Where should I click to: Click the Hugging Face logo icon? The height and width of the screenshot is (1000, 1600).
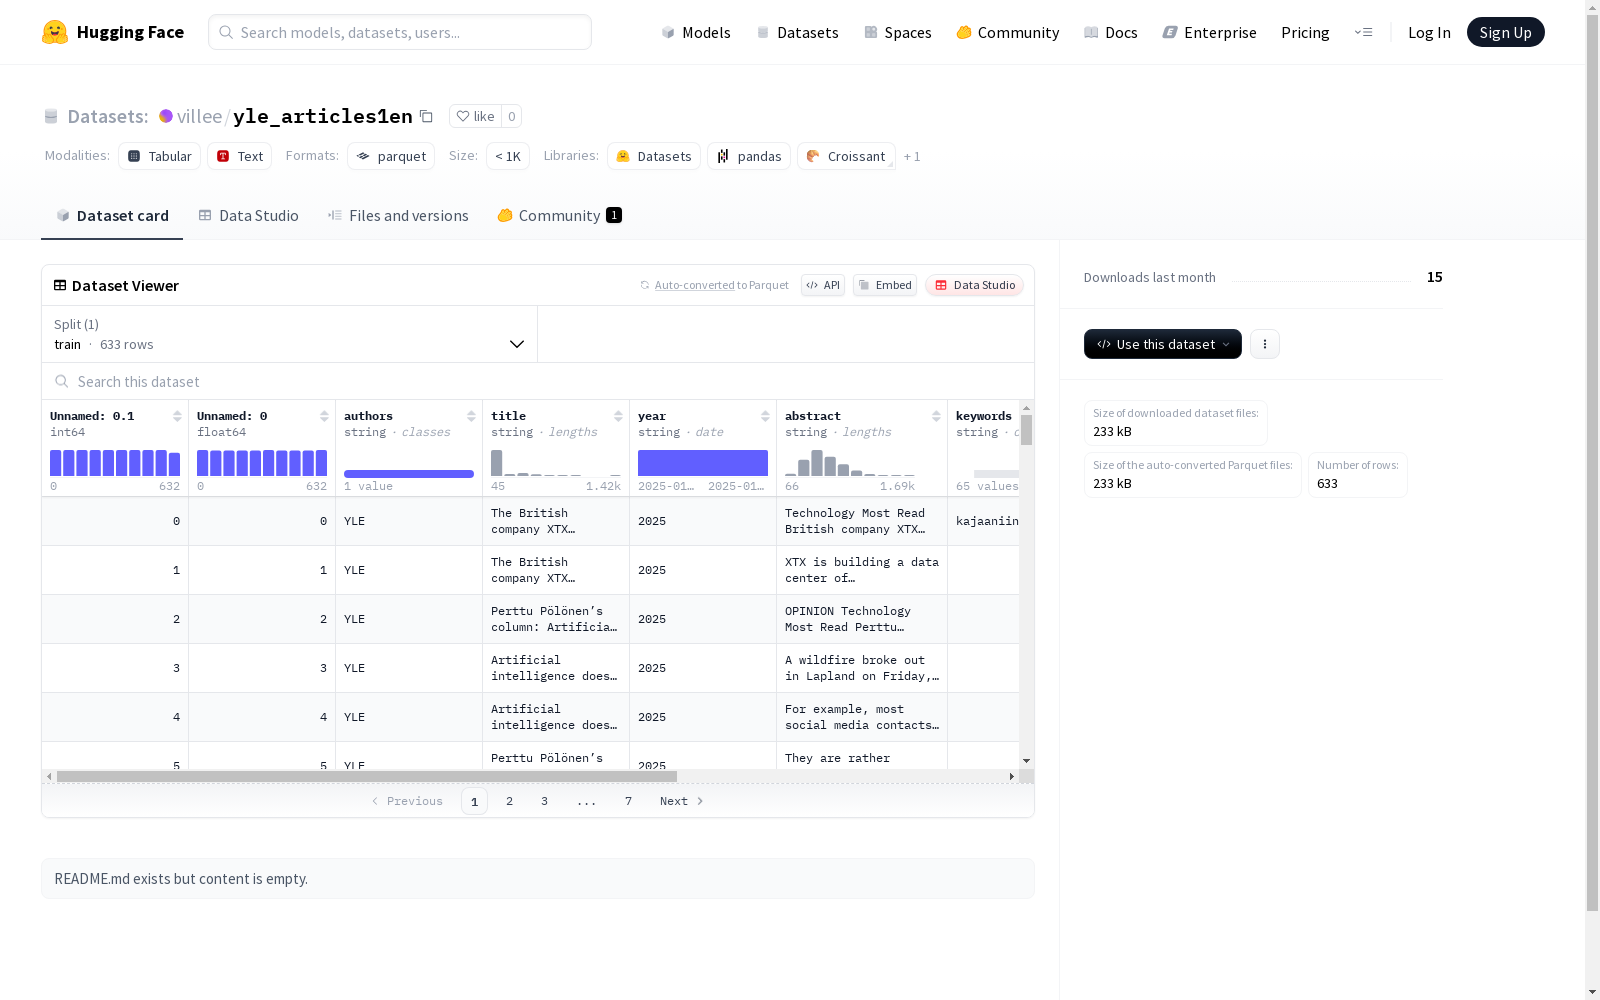click(55, 32)
